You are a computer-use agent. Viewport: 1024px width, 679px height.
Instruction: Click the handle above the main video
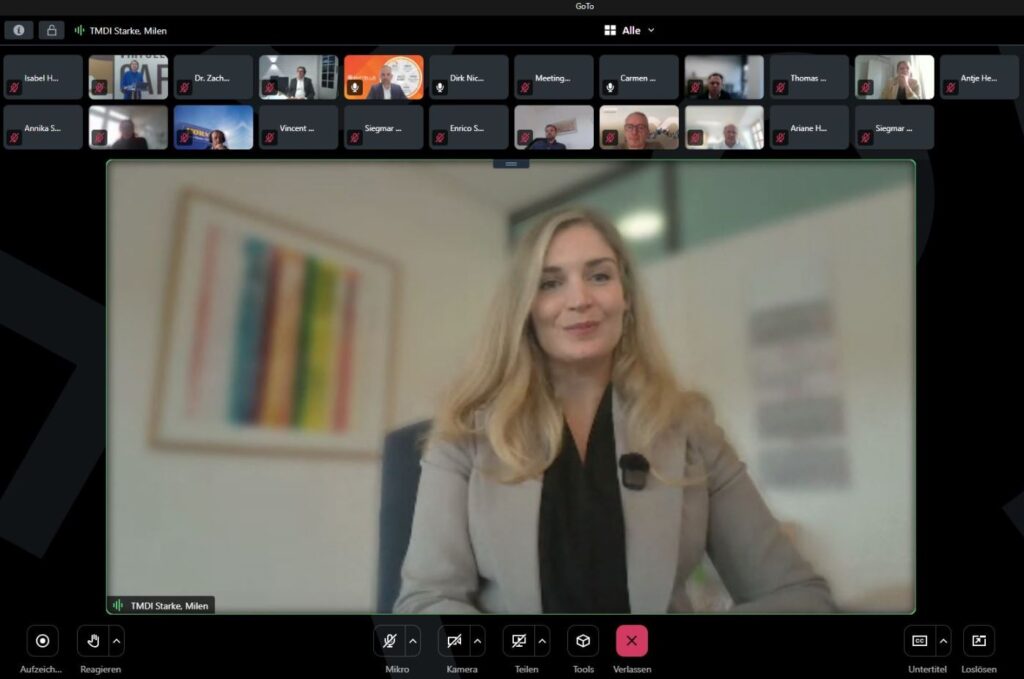point(511,164)
